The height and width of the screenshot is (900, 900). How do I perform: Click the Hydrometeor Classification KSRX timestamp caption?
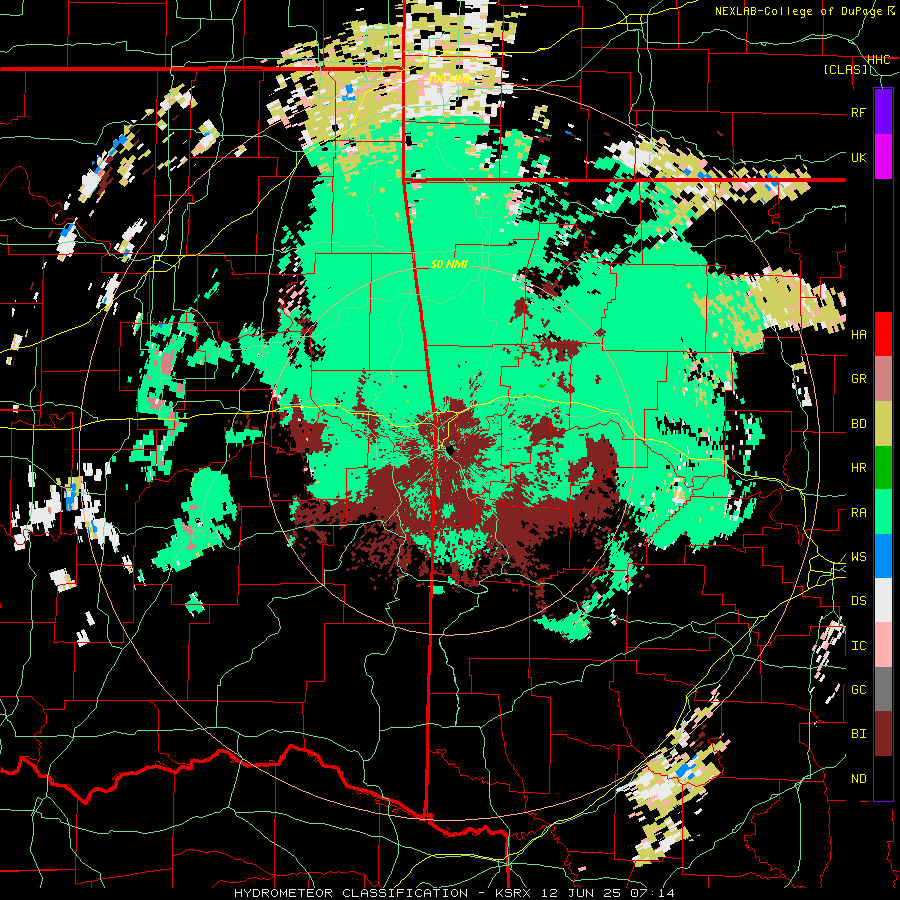tap(454, 893)
